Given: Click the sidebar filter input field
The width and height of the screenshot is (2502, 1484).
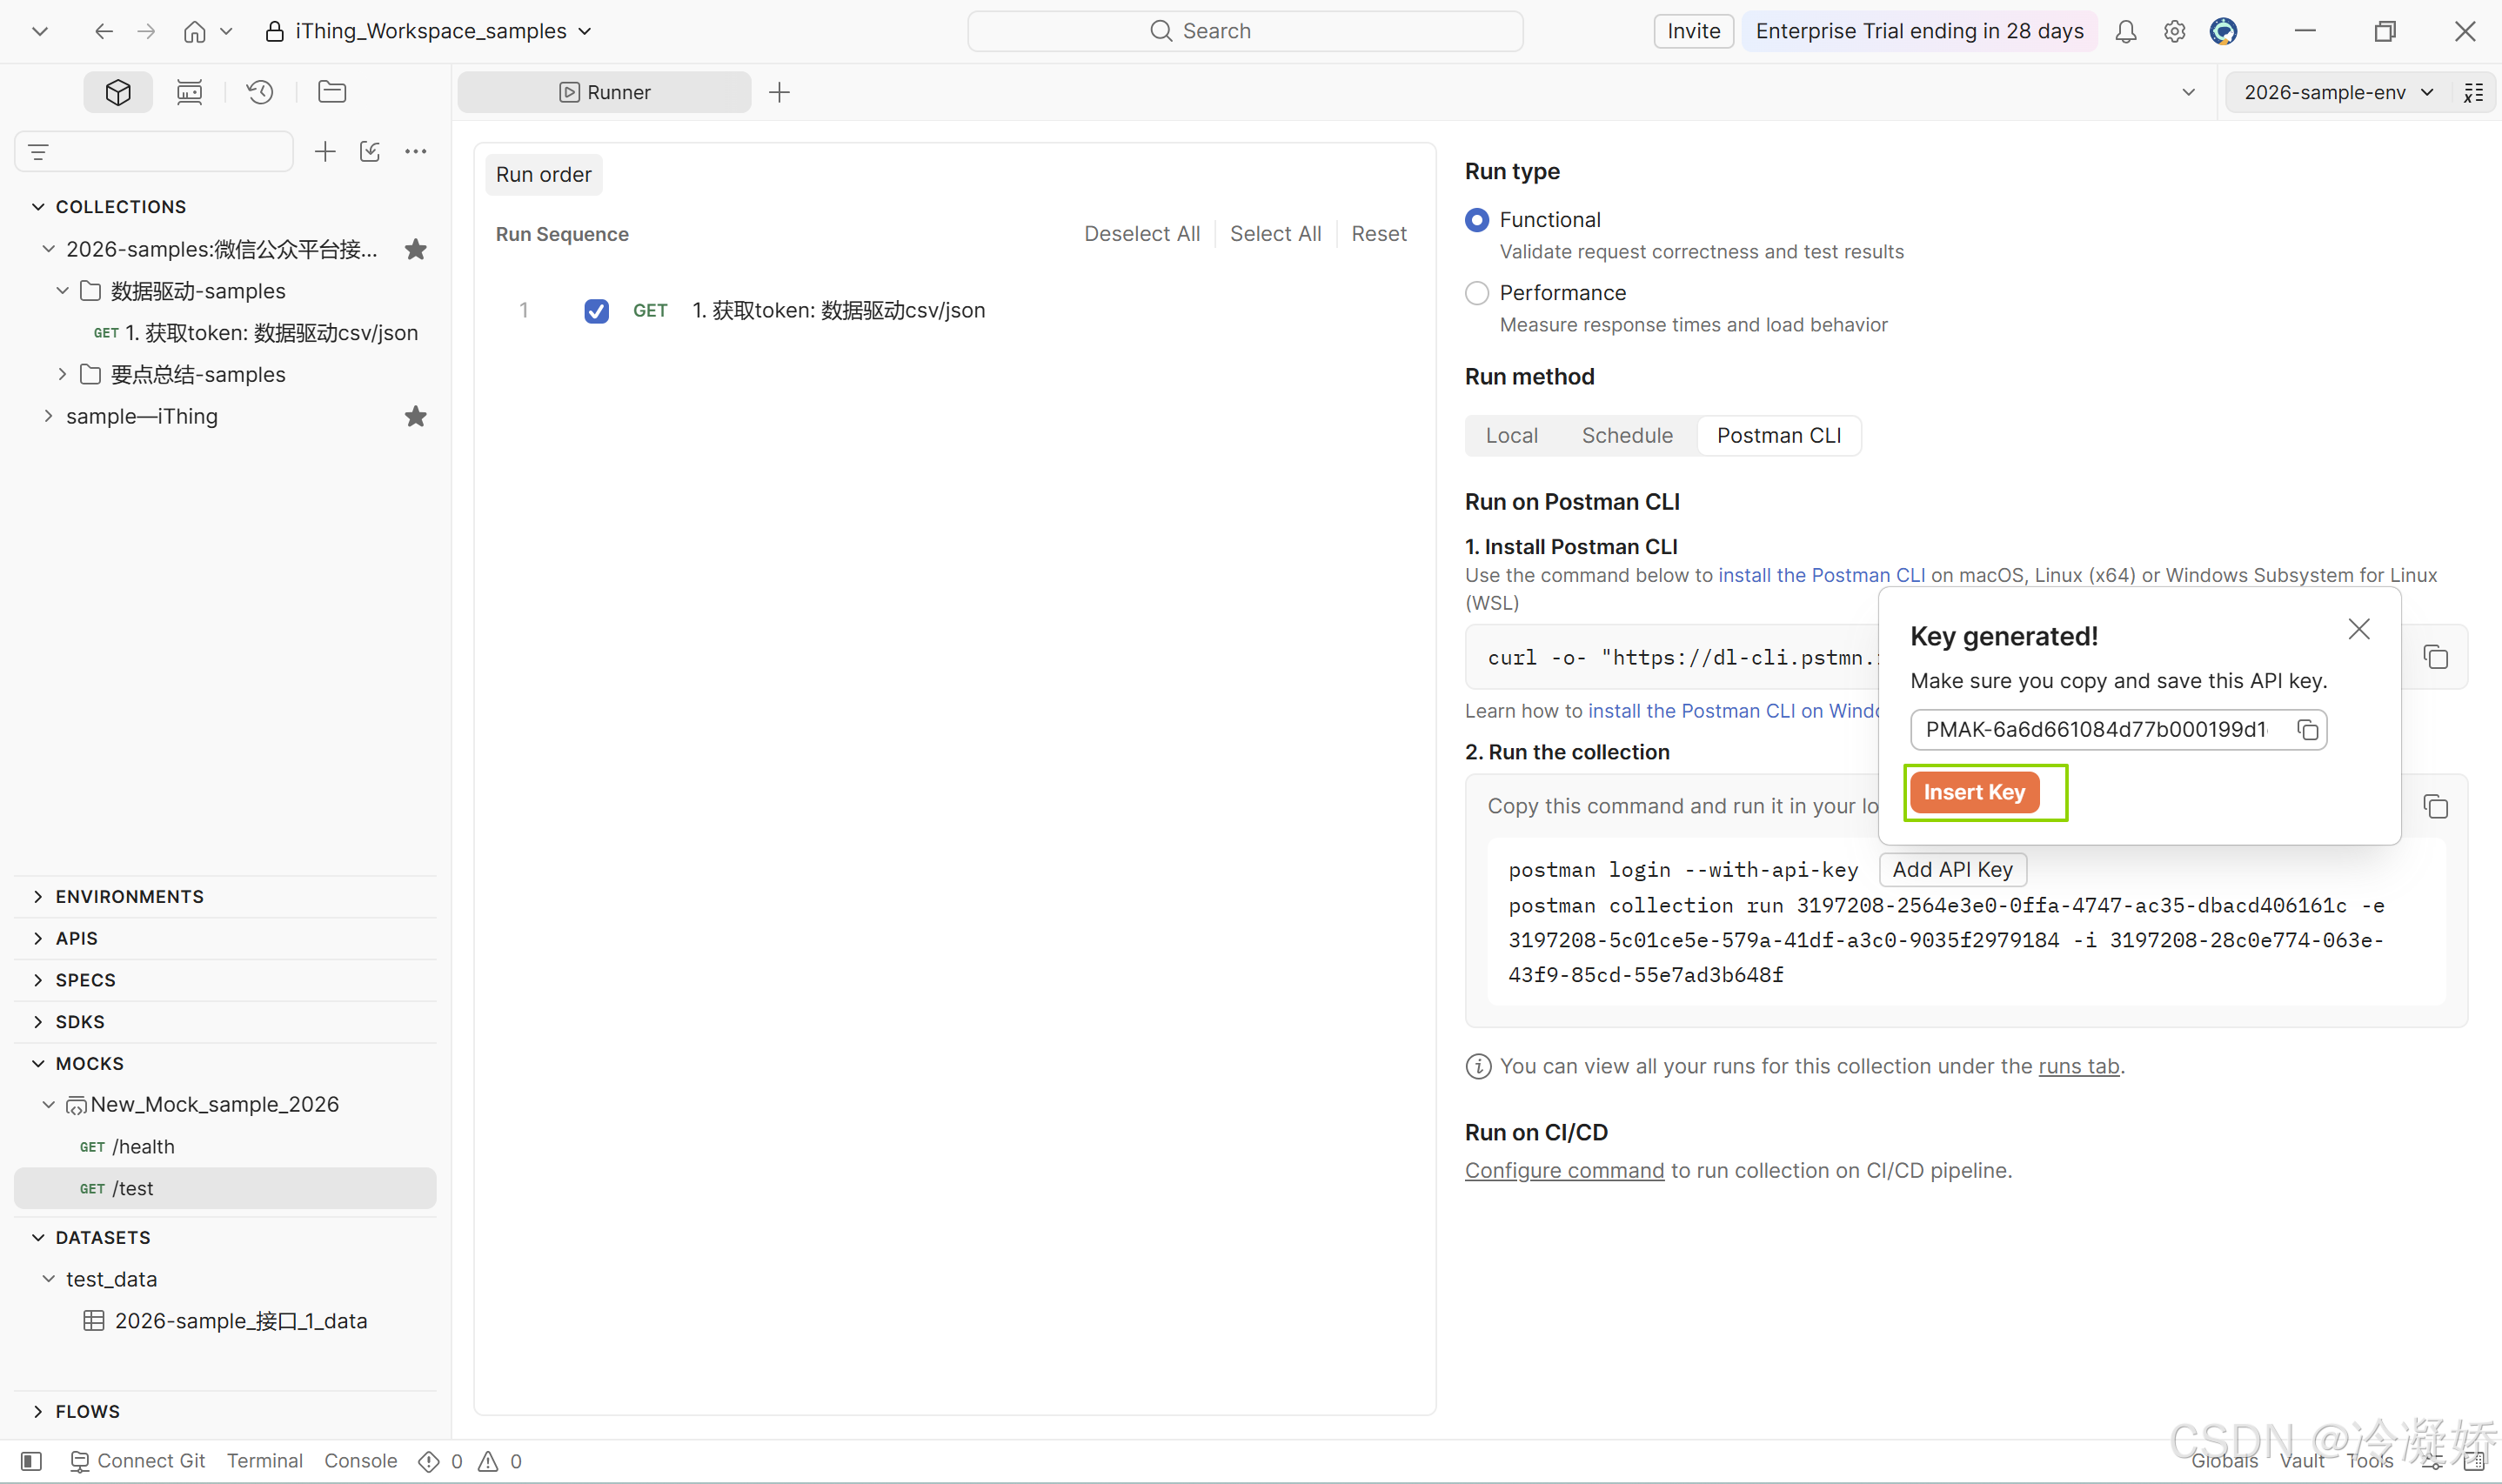Looking at the screenshot, I should click(x=154, y=152).
